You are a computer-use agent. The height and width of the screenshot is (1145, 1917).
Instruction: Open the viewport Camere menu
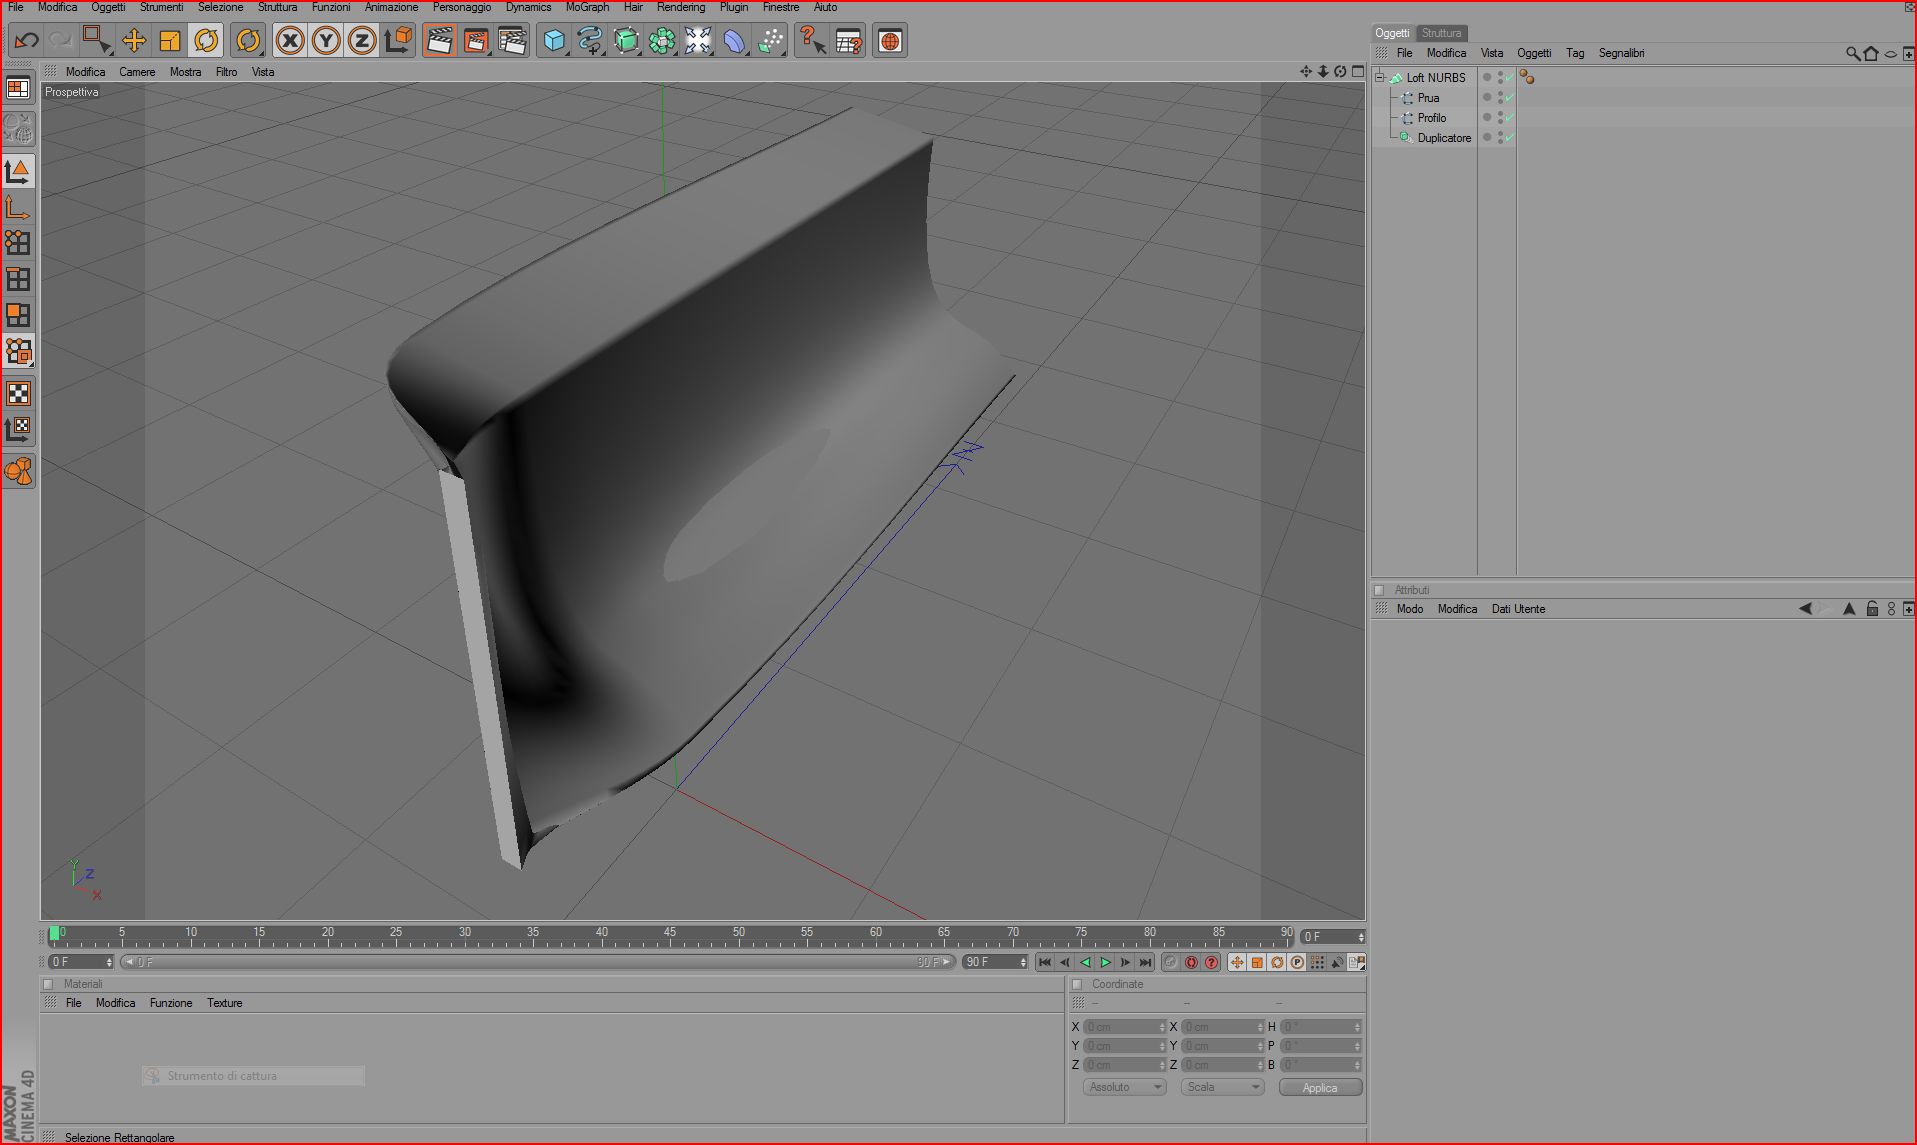tap(137, 72)
